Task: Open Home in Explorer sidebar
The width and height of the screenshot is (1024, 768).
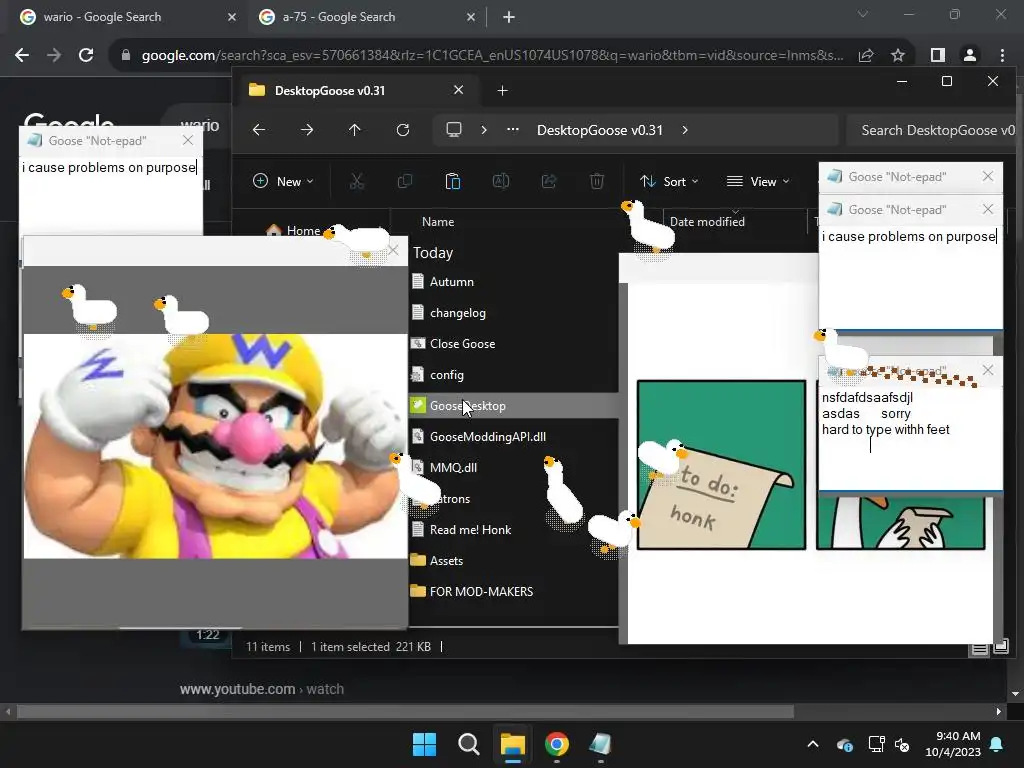Action: coord(303,231)
